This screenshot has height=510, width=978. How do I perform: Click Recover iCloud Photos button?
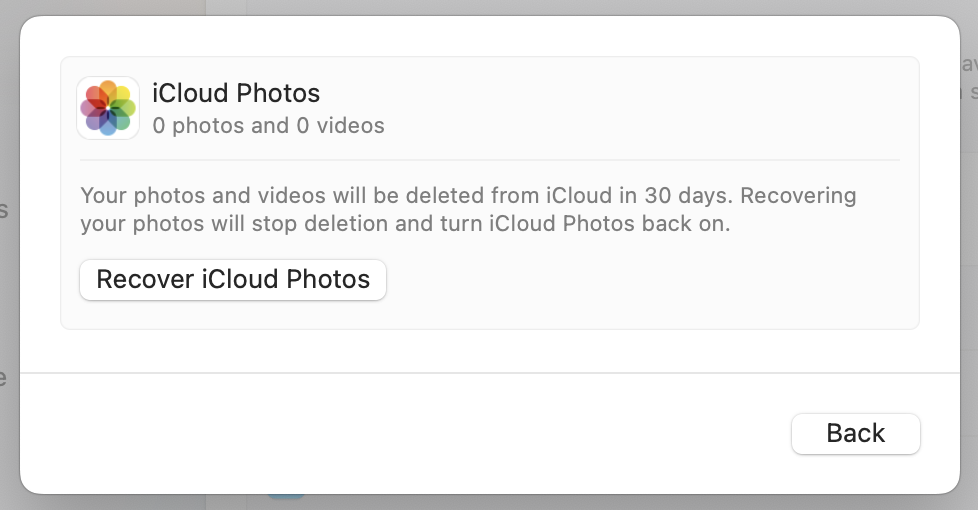click(233, 279)
